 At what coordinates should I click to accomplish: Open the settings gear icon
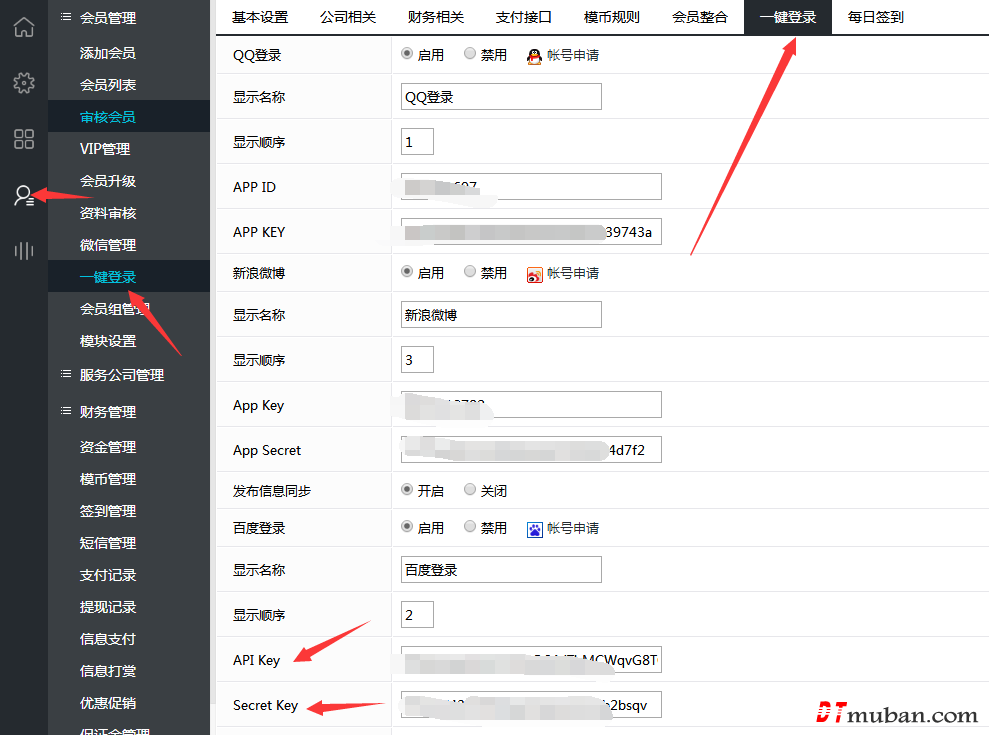[x=23, y=83]
